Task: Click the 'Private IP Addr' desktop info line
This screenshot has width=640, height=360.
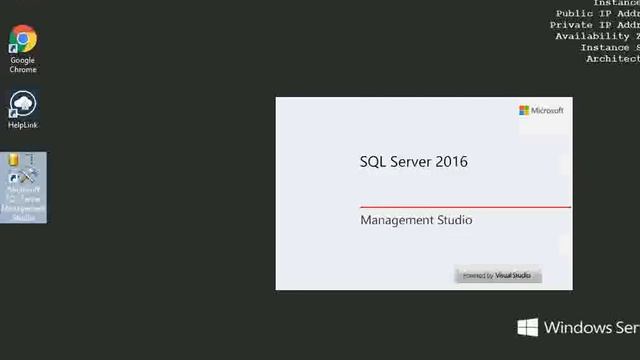Action: [595, 25]
